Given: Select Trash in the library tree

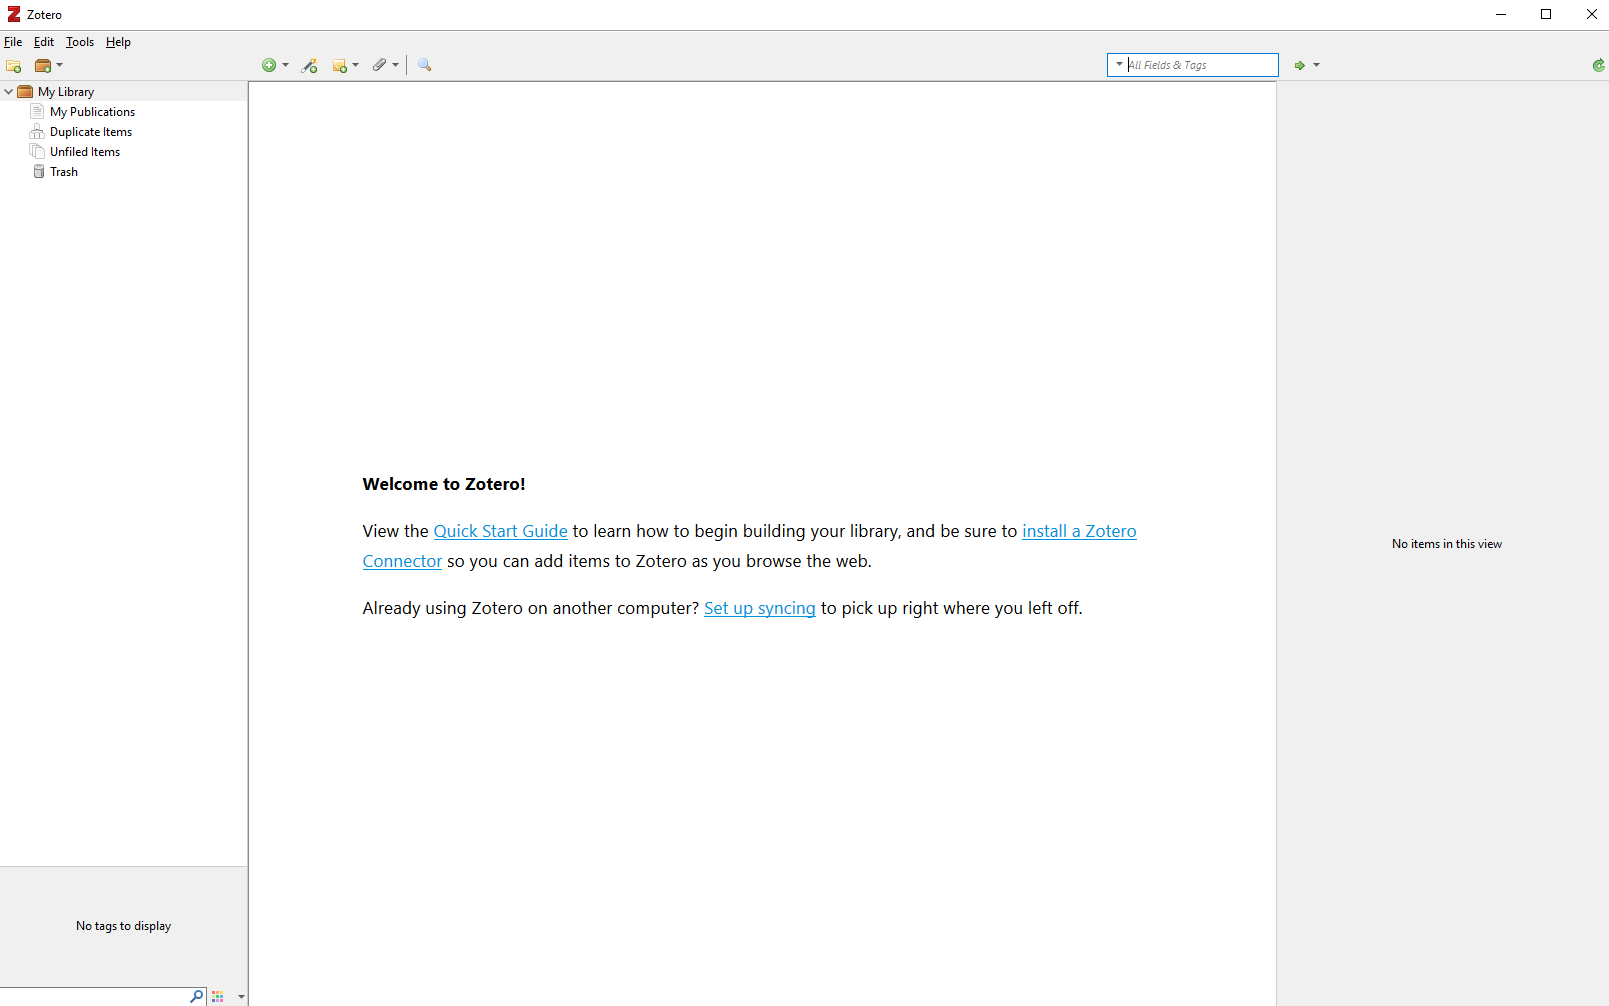Looking at the screenshot, I should pos(64,172).
